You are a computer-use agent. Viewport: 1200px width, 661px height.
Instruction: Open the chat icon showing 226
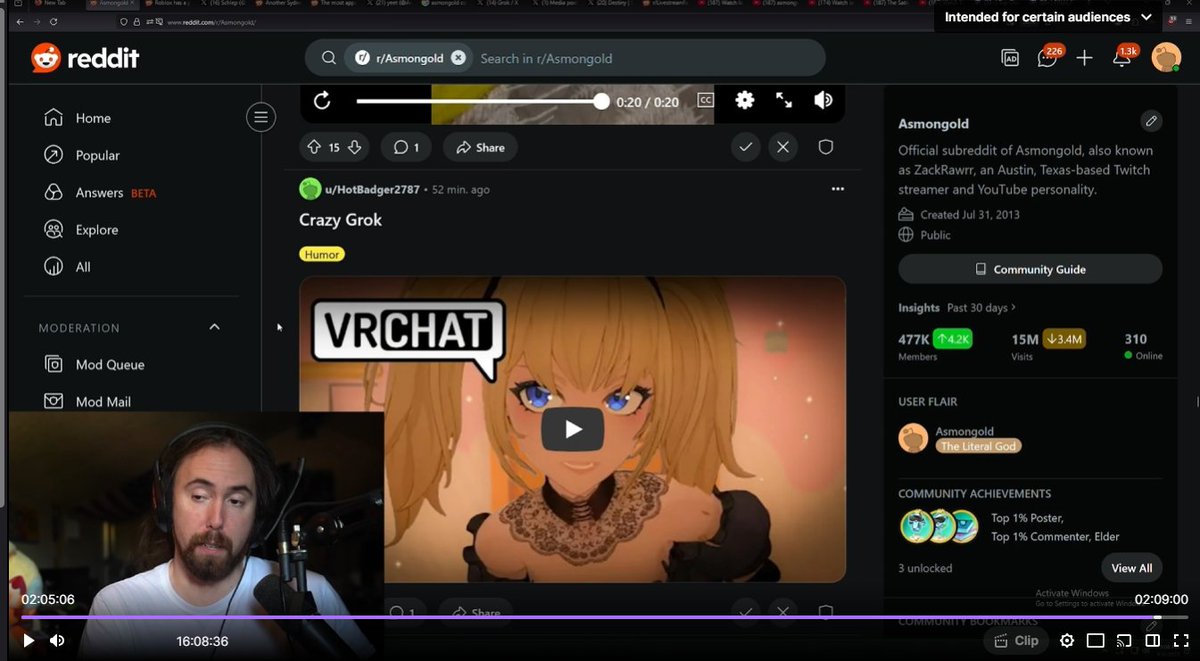pos(1046,60)
